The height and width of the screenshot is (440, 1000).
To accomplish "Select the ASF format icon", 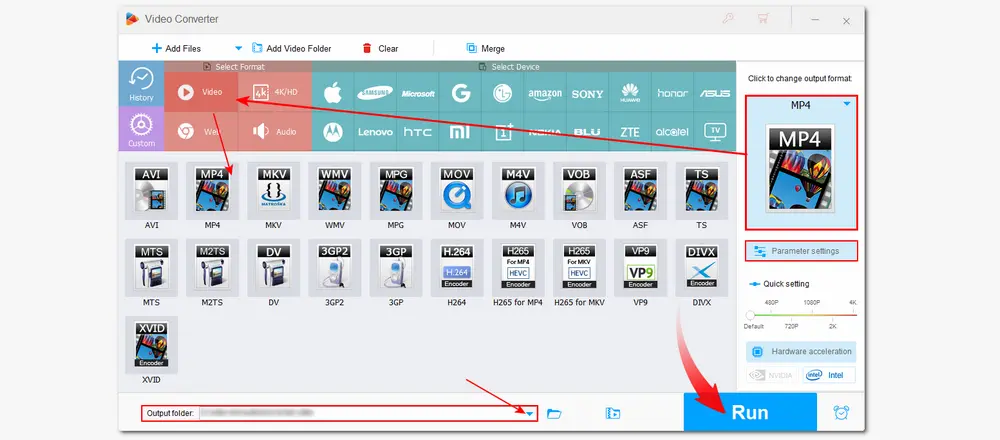I will (641, 191).
